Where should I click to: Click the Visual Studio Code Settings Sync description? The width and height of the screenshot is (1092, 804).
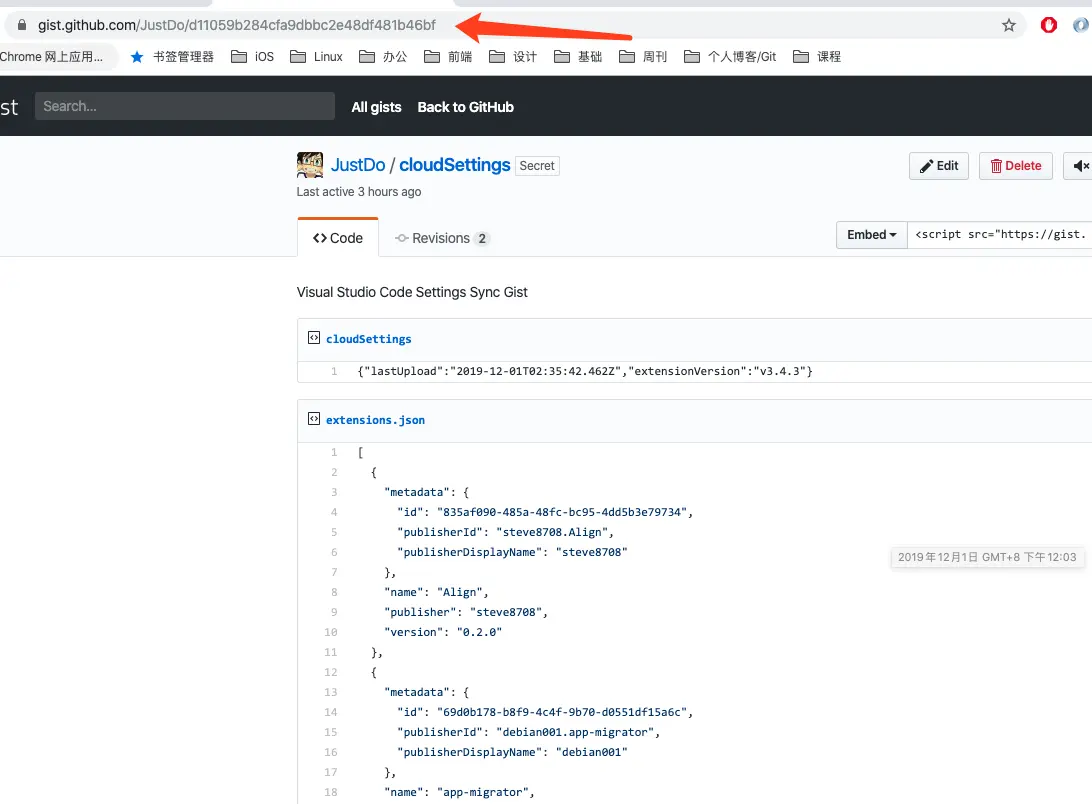point(412,292)
